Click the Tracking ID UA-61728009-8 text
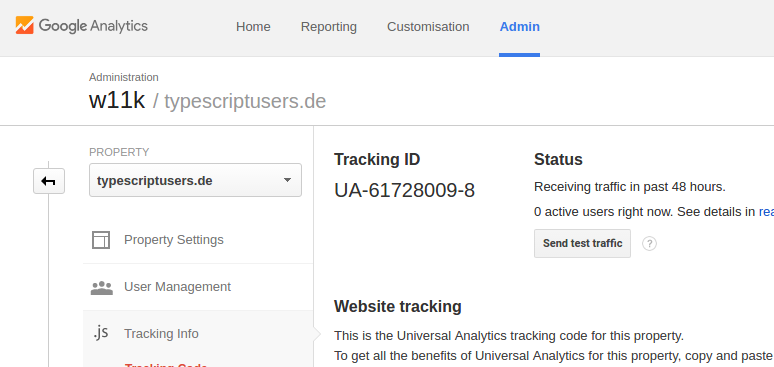This screenshot has width=774, height=367. (x=404, y=190)
